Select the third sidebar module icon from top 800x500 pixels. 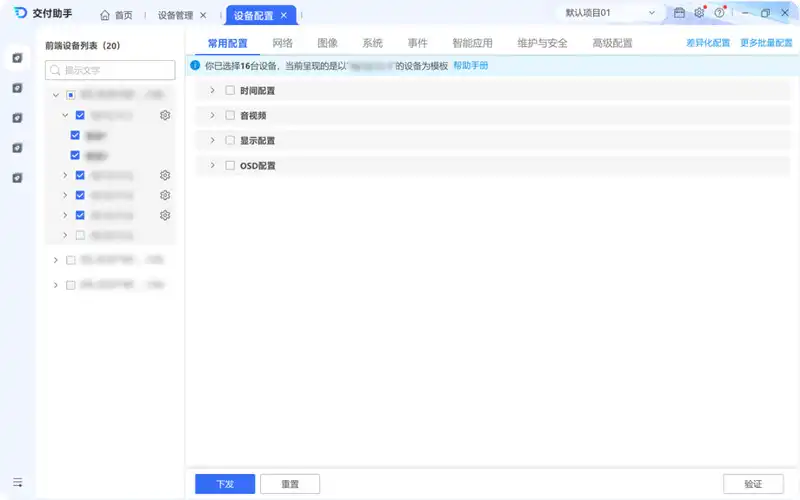17,118
